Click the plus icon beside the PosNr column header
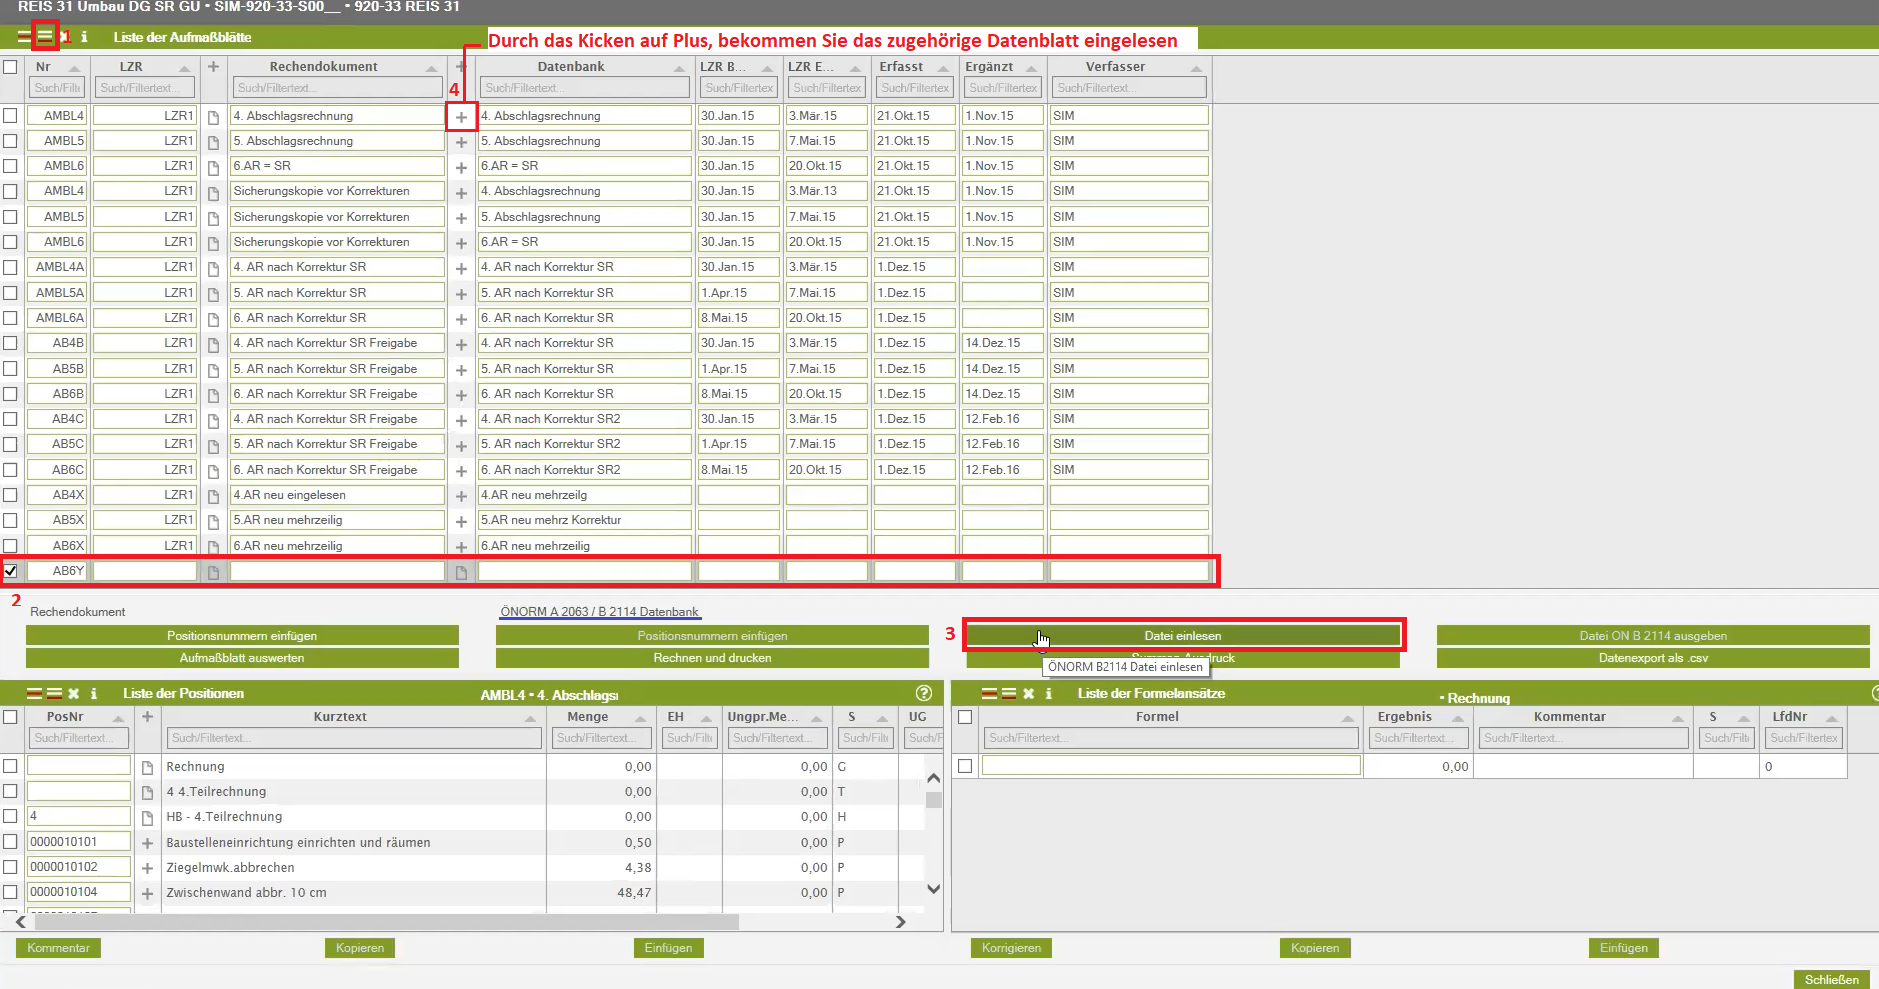1879x989 pixels. [147, 717]
